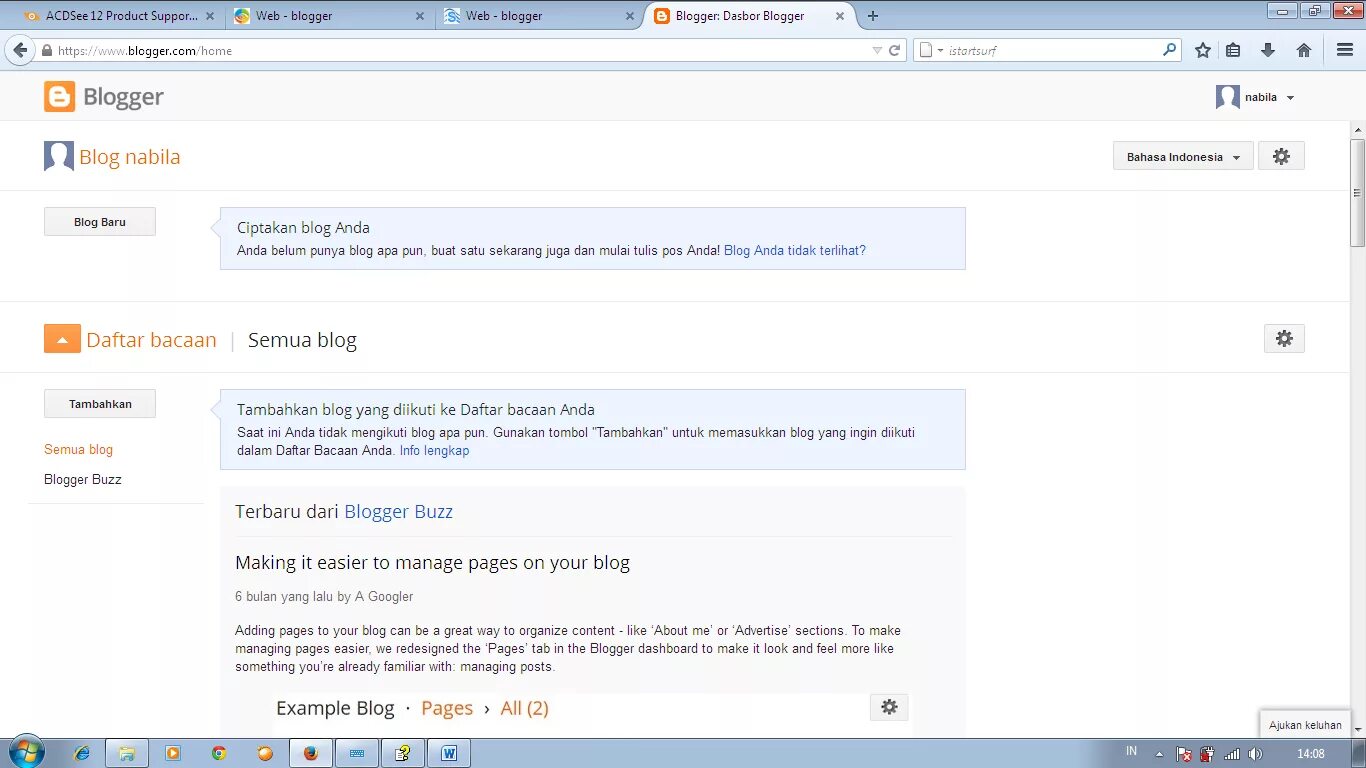This screenshot has width=1366, height=768.
Task: Open the 'Blog Anda tidak terlihat?' link
Action: click(x=795, y=251)
